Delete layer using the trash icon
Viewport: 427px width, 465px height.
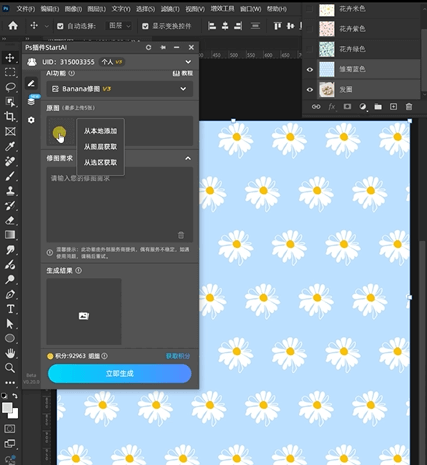click(409, 107)
